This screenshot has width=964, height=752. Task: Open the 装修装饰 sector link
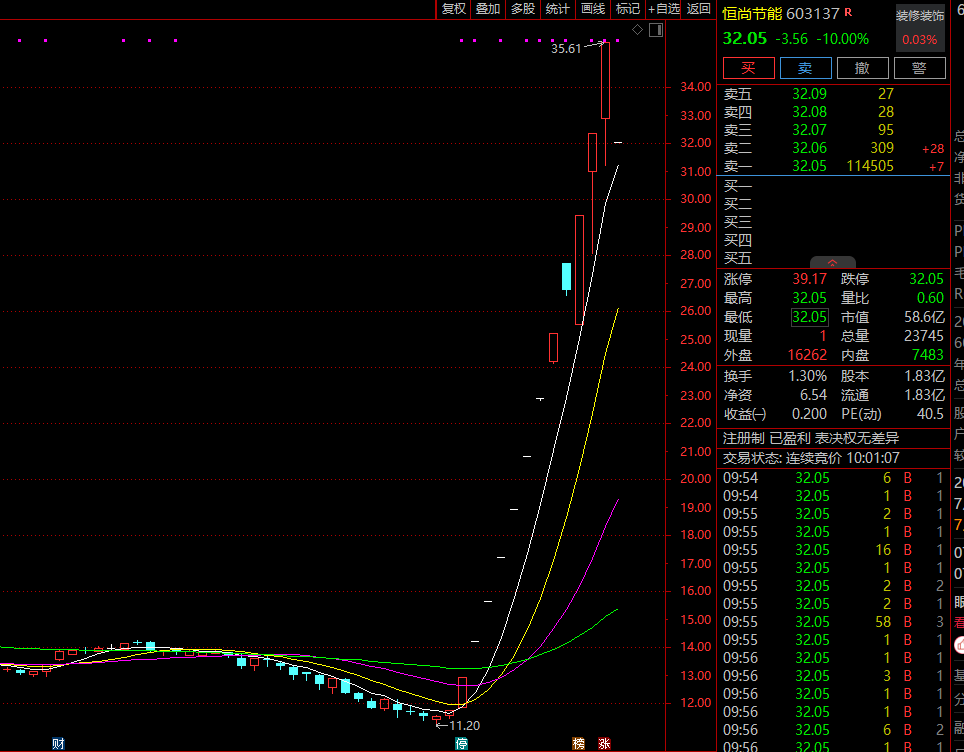click(x=920, y=16)
